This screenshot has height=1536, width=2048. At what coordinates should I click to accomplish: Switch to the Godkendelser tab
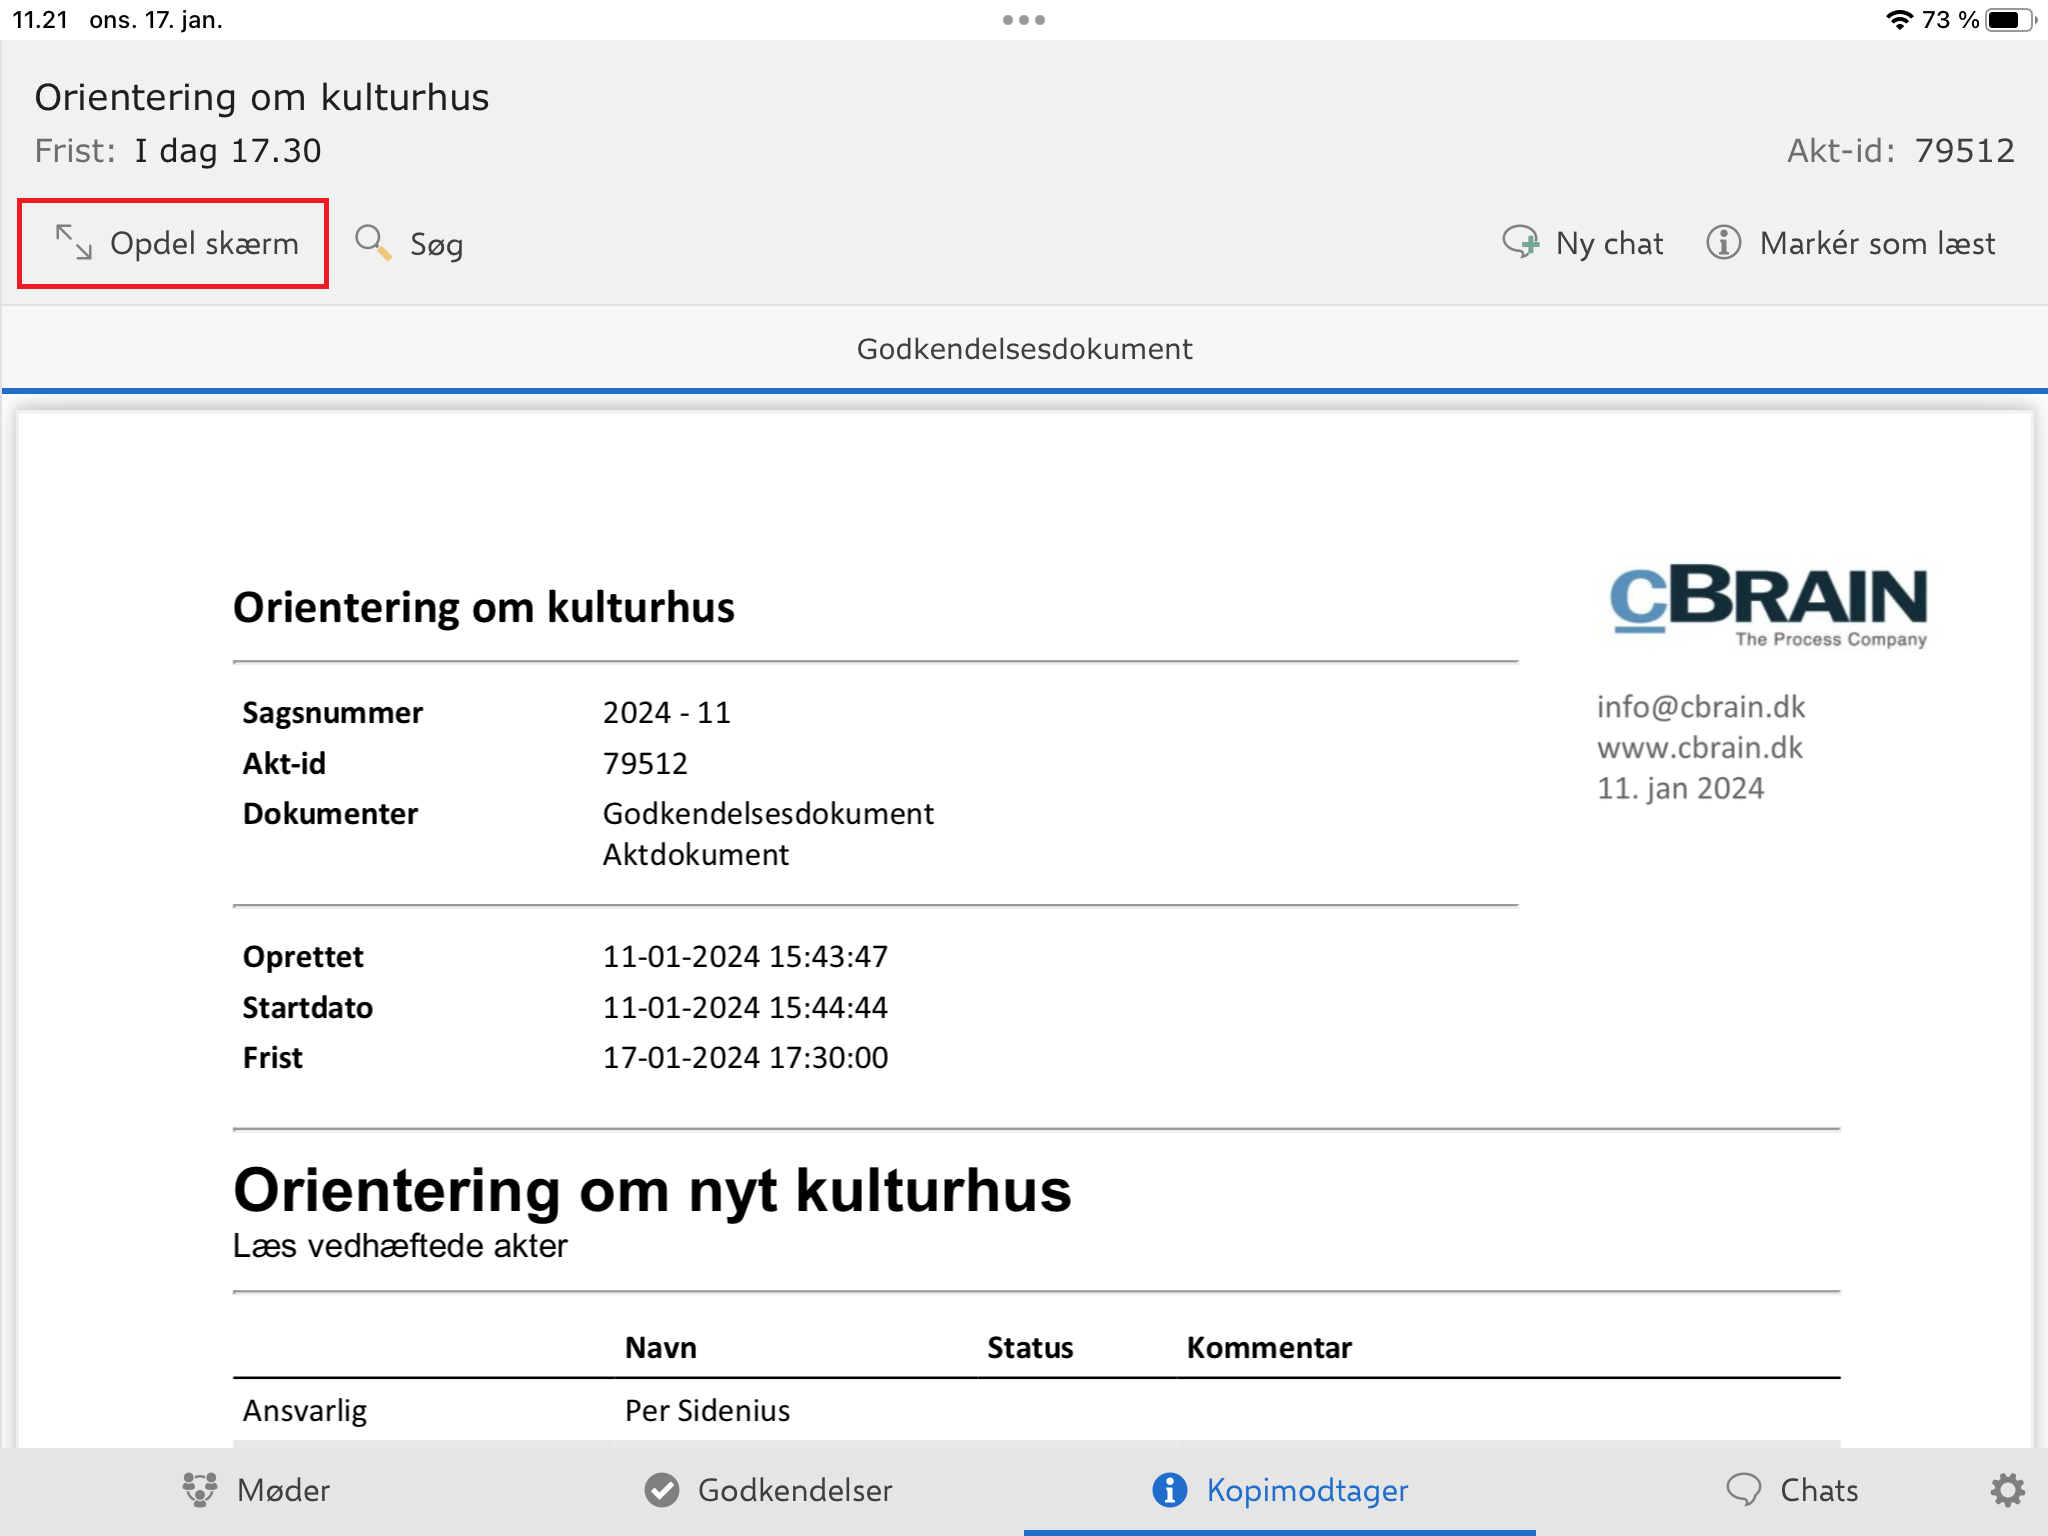coord(794,1490)
